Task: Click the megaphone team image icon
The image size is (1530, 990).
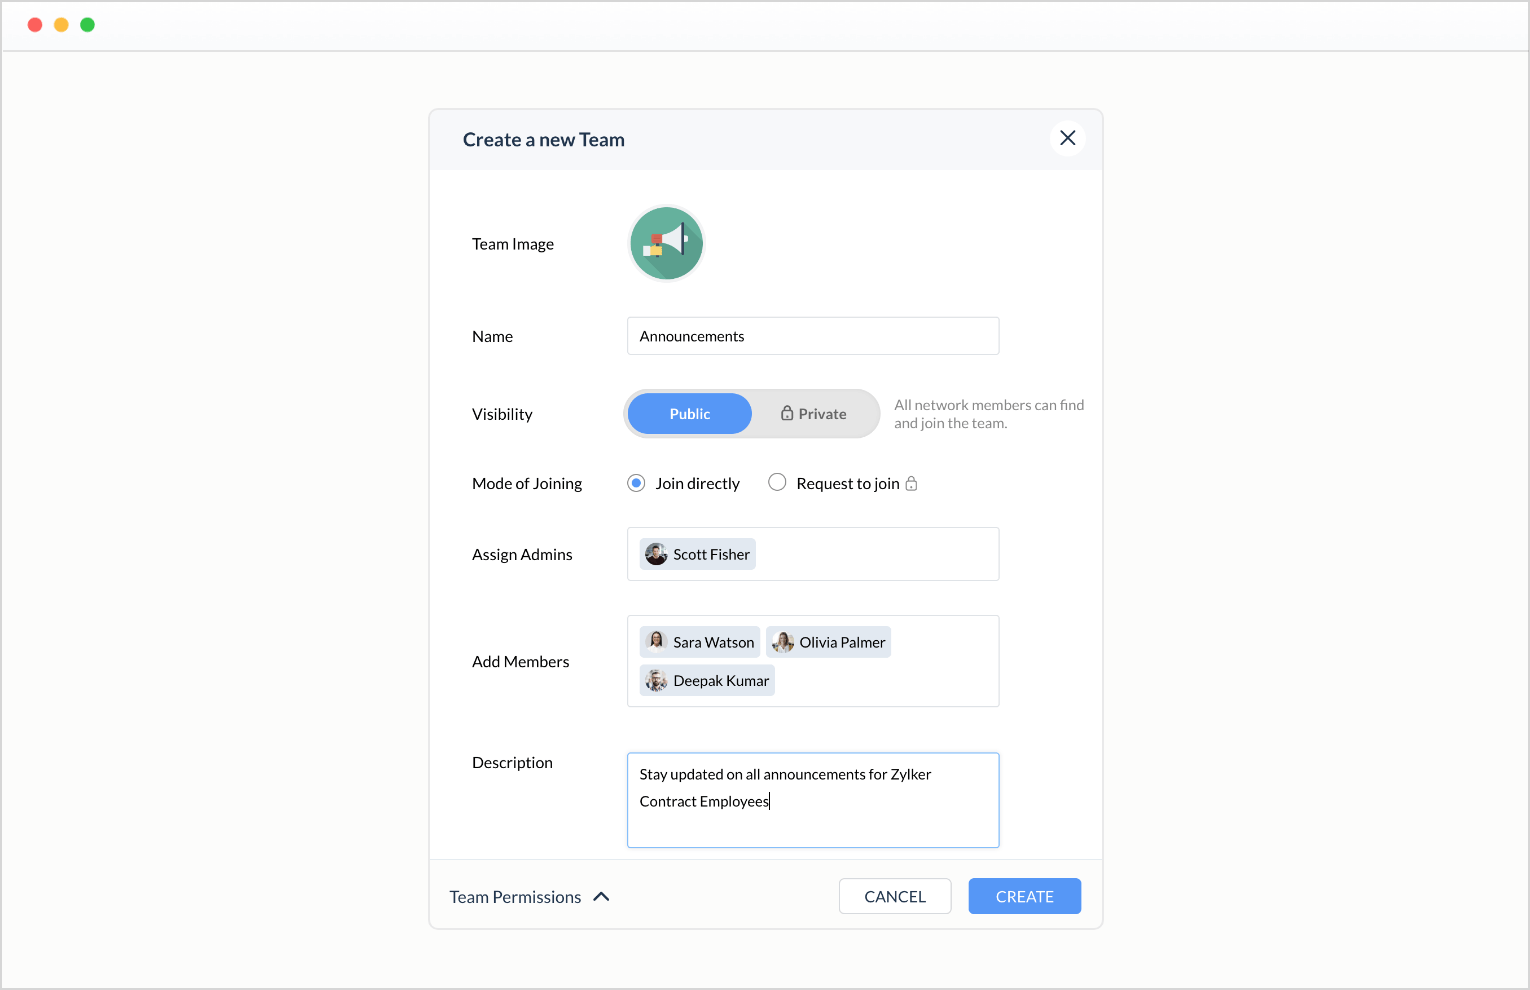Action: (x=666, y=243)
